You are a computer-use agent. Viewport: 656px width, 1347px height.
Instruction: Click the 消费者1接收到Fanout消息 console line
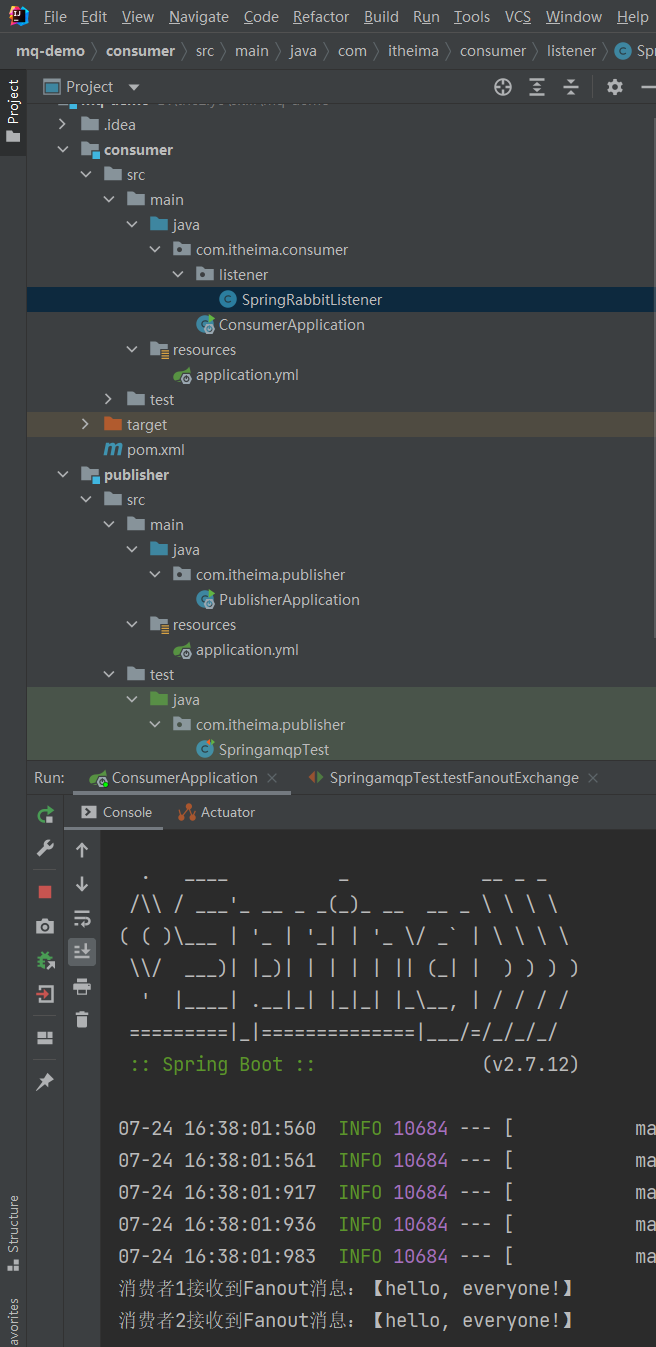click(x=347, y=1288)
